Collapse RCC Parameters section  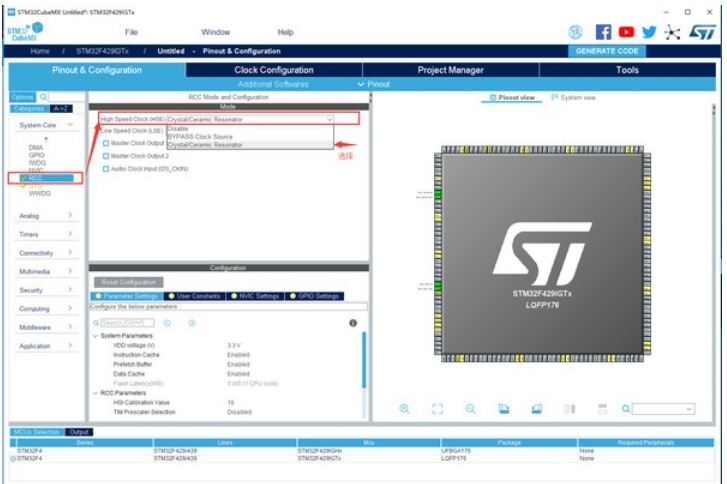pos(96,393)
